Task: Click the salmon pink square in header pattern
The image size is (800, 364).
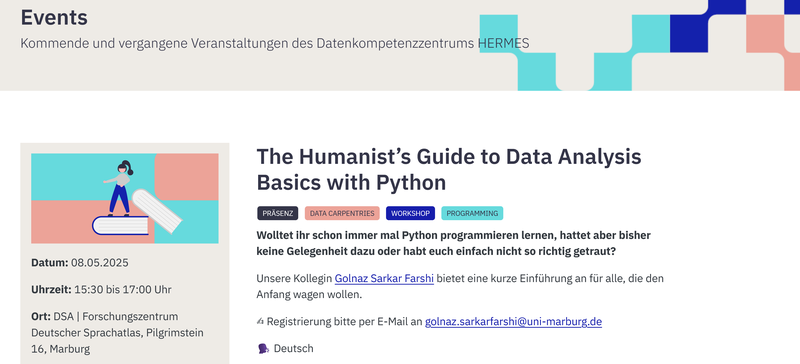Action: coord(765,33)
